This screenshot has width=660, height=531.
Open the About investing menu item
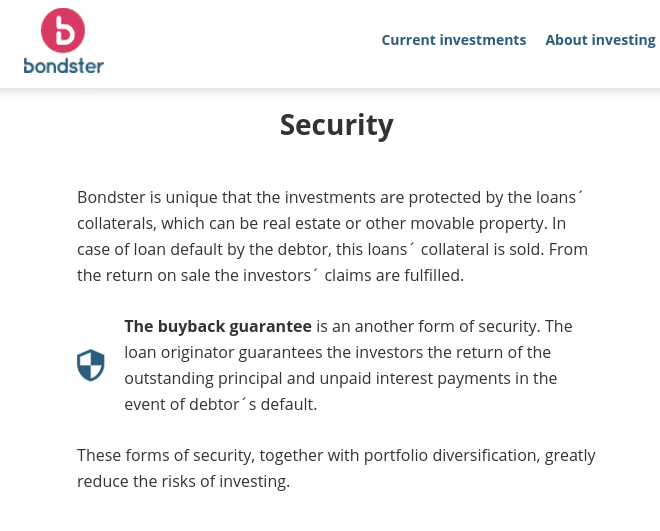601,40
